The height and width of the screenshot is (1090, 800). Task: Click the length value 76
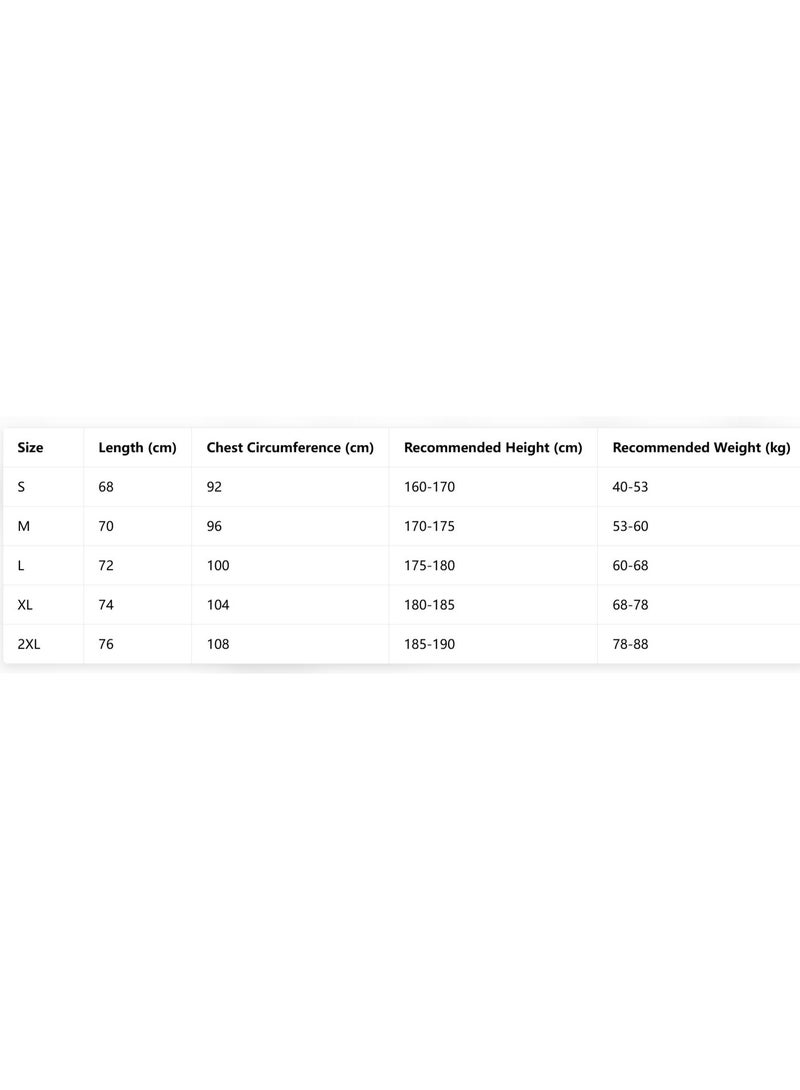click(106, 644)
